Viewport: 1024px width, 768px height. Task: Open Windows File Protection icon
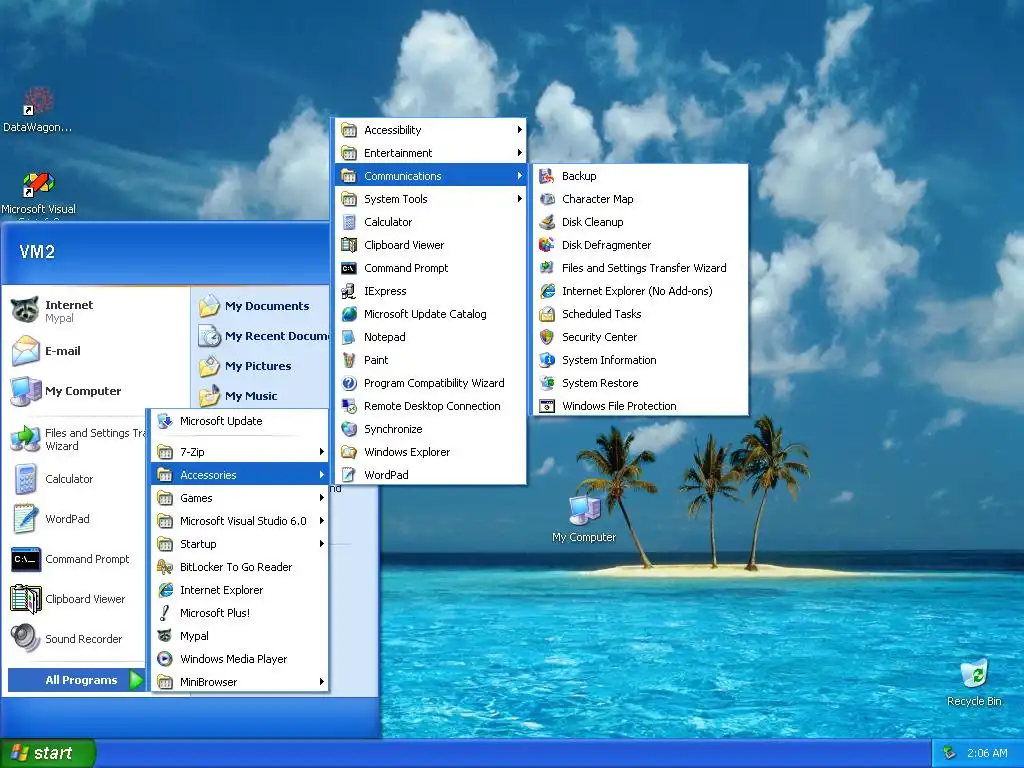pyautogui.click(x=547, y=406)
